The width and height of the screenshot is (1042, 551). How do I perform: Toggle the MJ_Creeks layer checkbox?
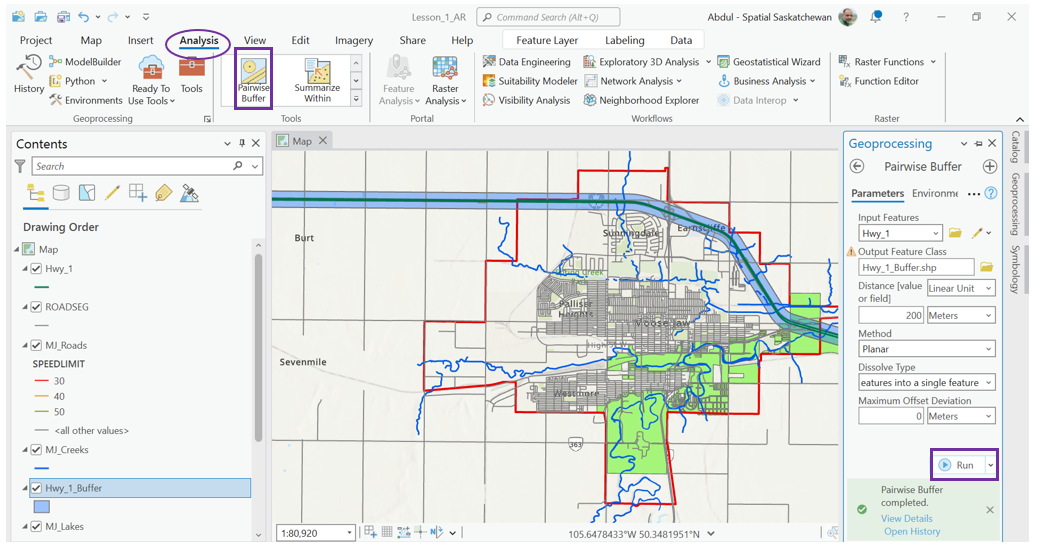[x=36, y=450]
